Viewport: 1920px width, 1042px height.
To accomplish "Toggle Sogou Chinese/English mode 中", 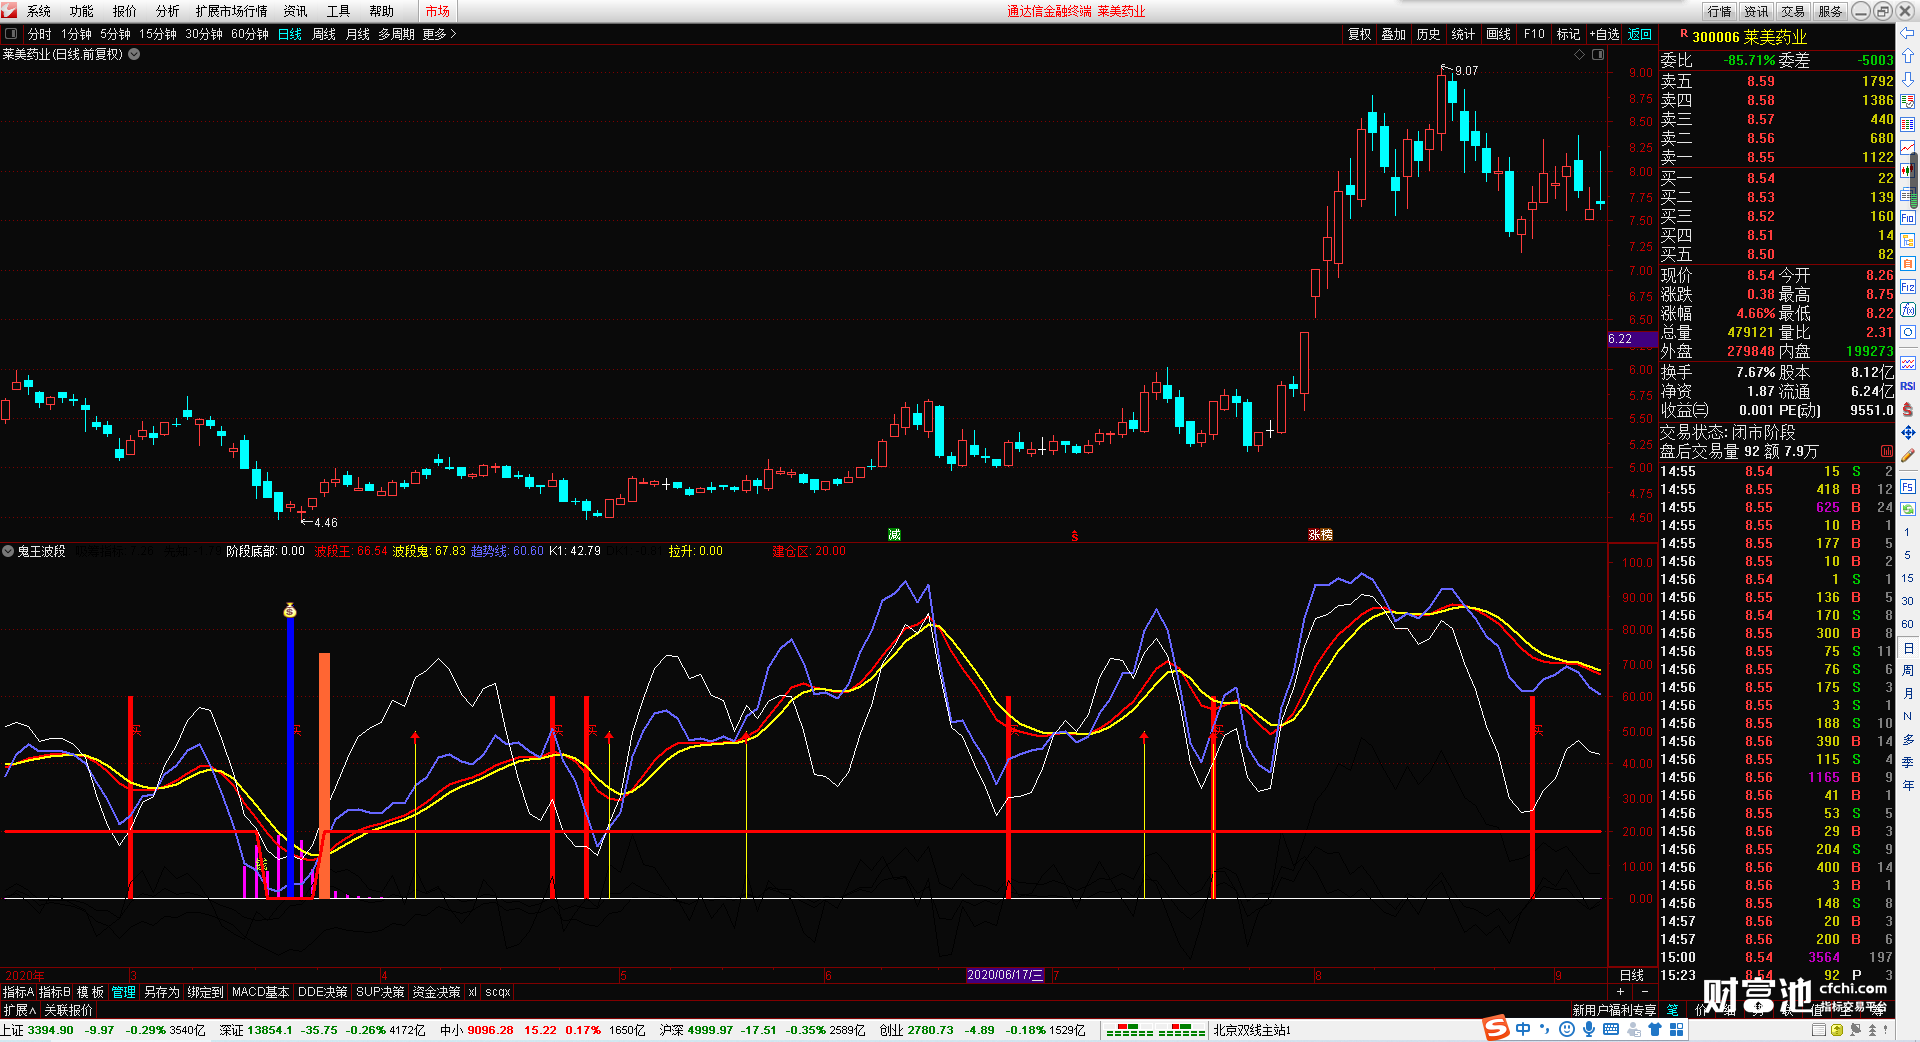I will (1522, 1029).
